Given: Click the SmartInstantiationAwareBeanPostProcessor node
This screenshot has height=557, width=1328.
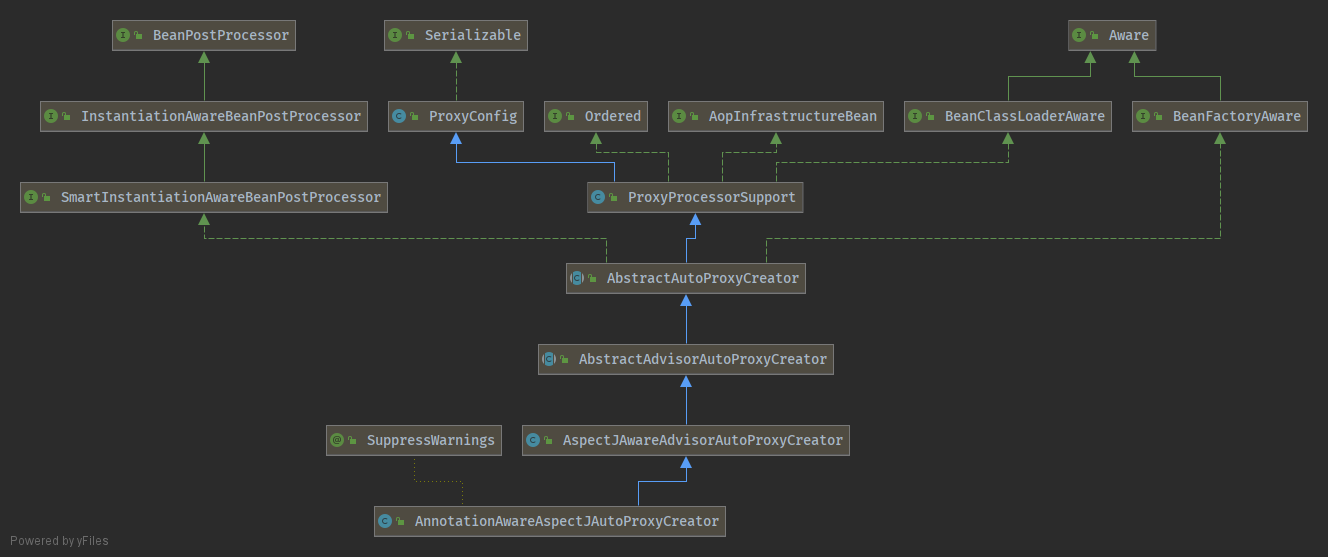Looking at the screenshot, I should click(x=204, y=197).
